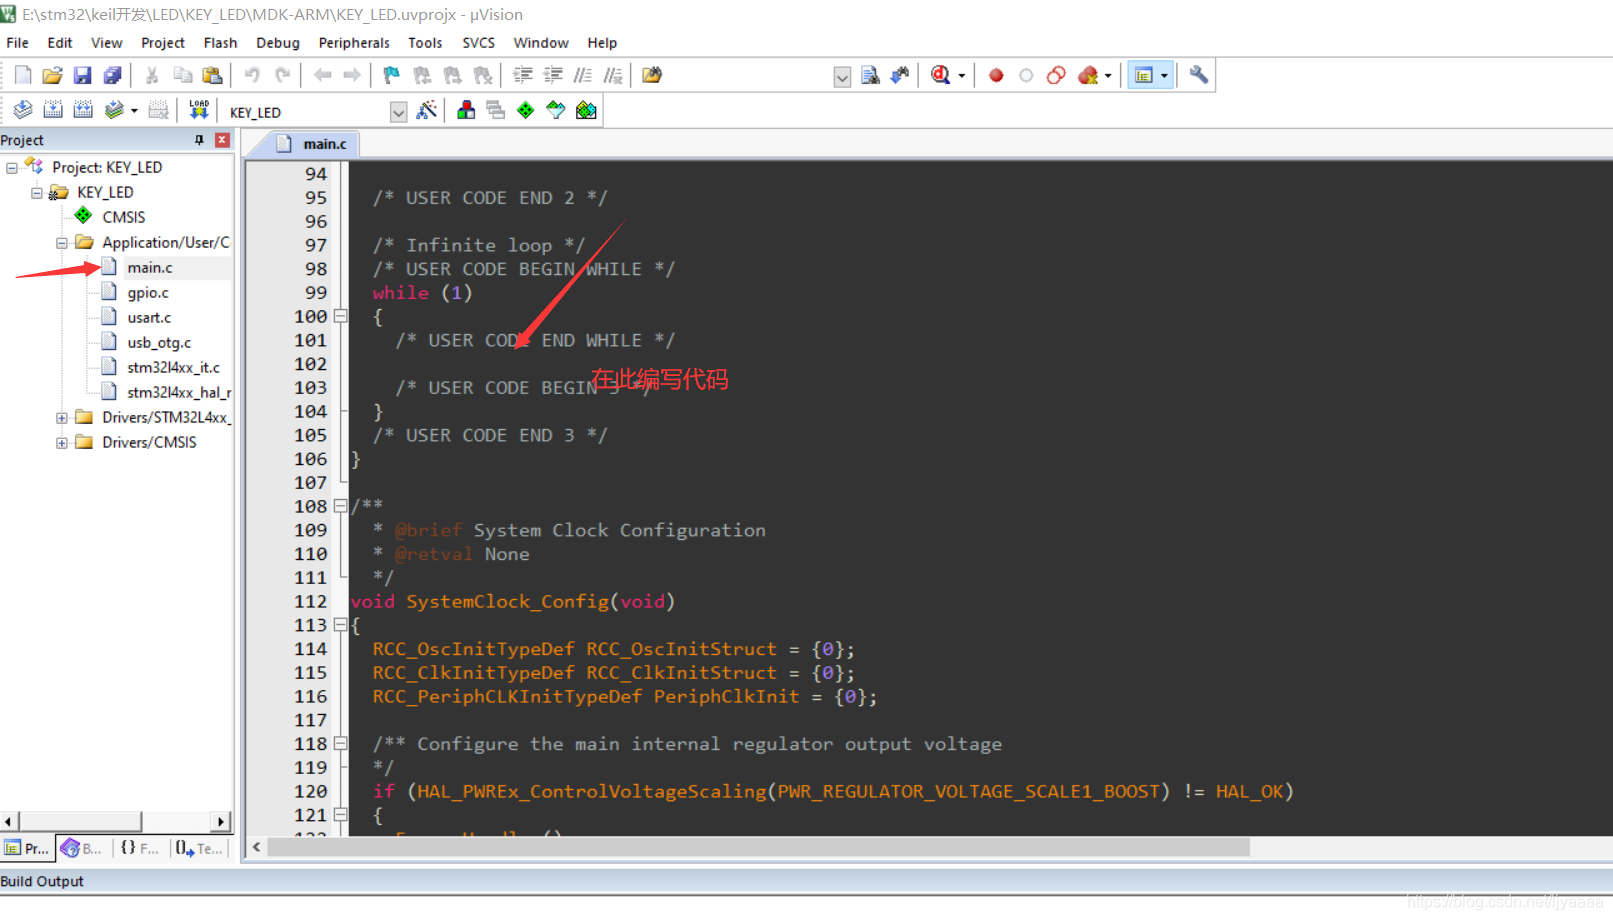Open Manage Project Items colored blocks icon

click(x=466, y=110)
